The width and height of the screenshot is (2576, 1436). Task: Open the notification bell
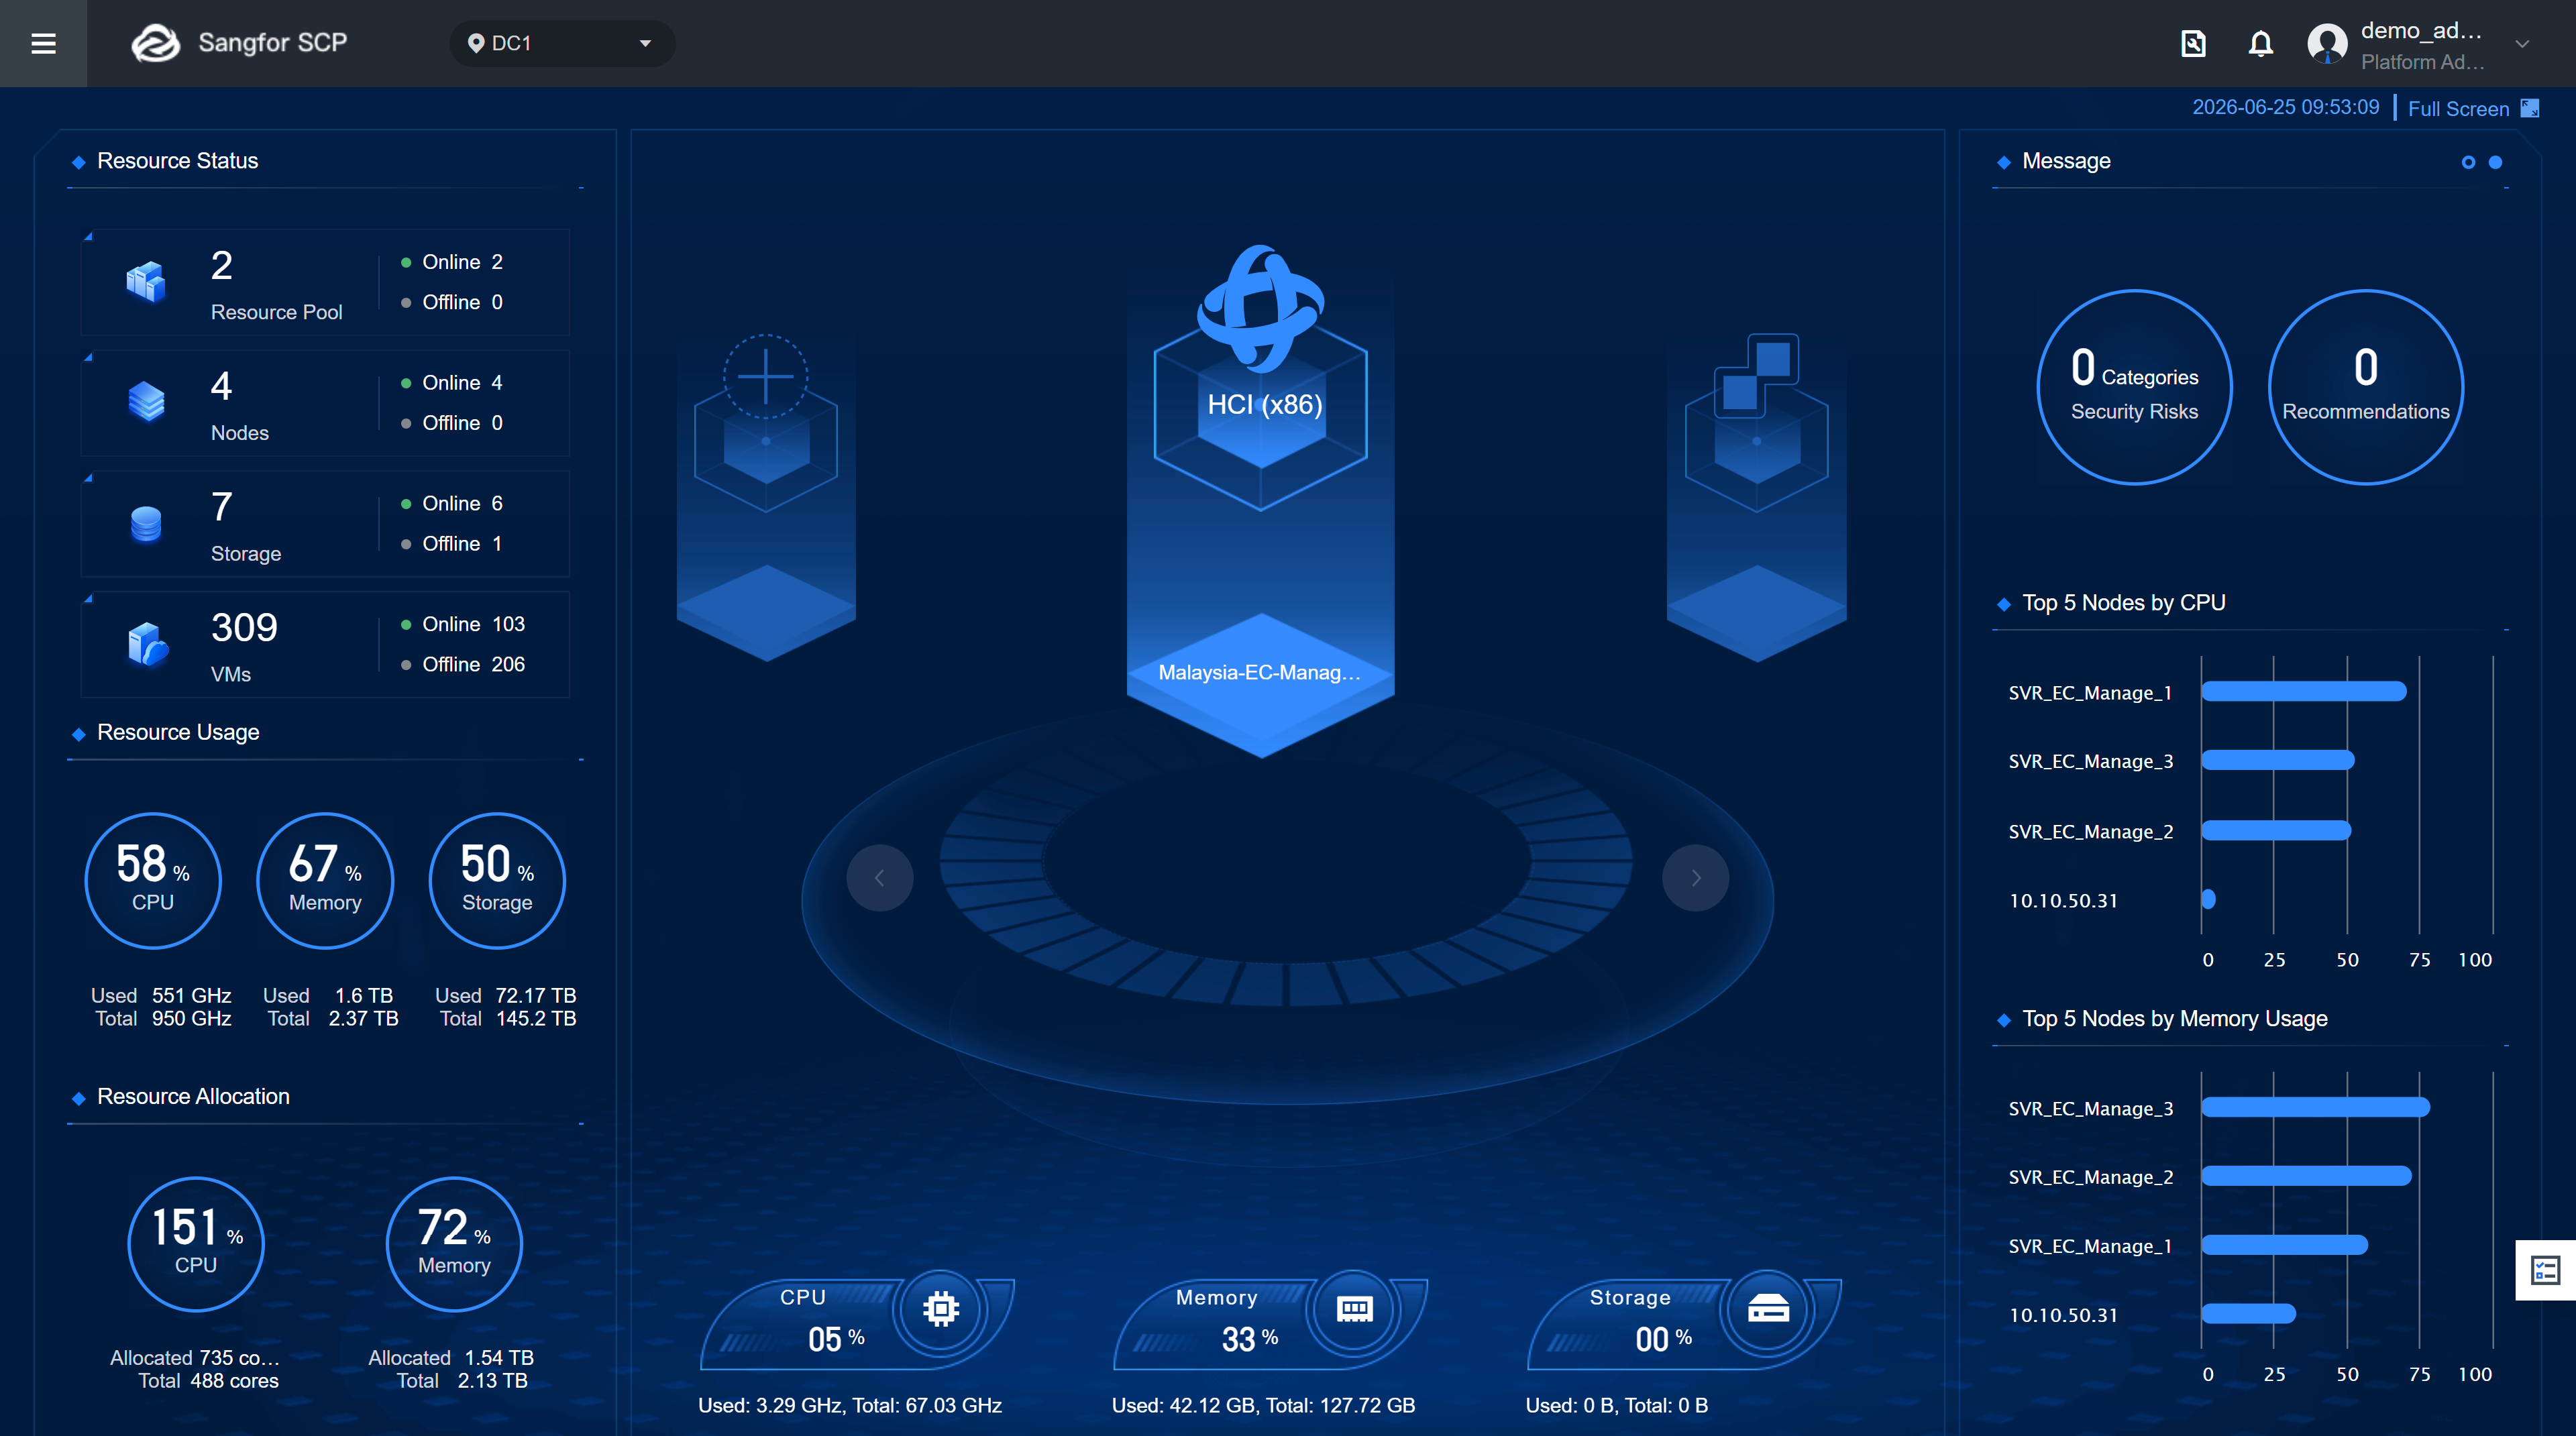[2261, 43]
